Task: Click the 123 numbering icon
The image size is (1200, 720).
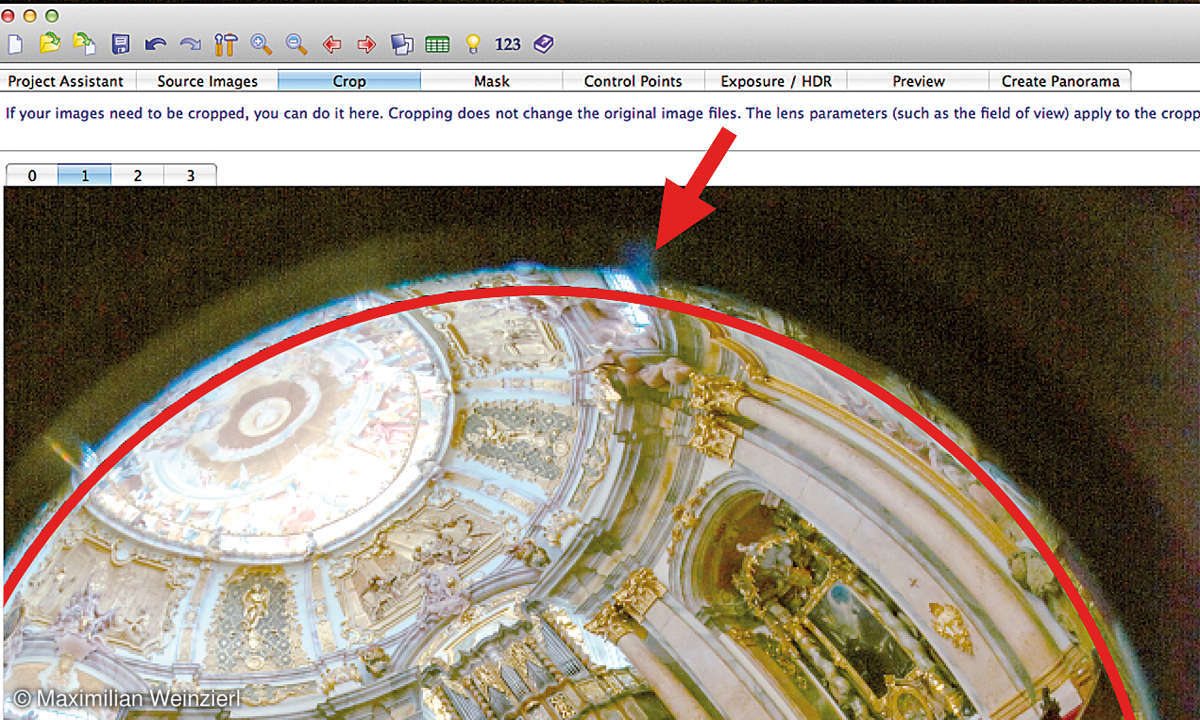Action: pos(508,44)
